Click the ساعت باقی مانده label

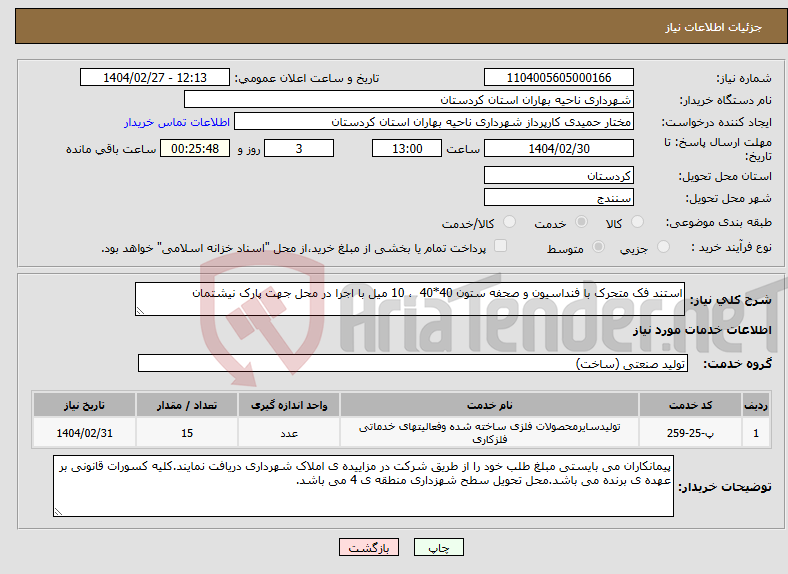click(x=111, y=149)
